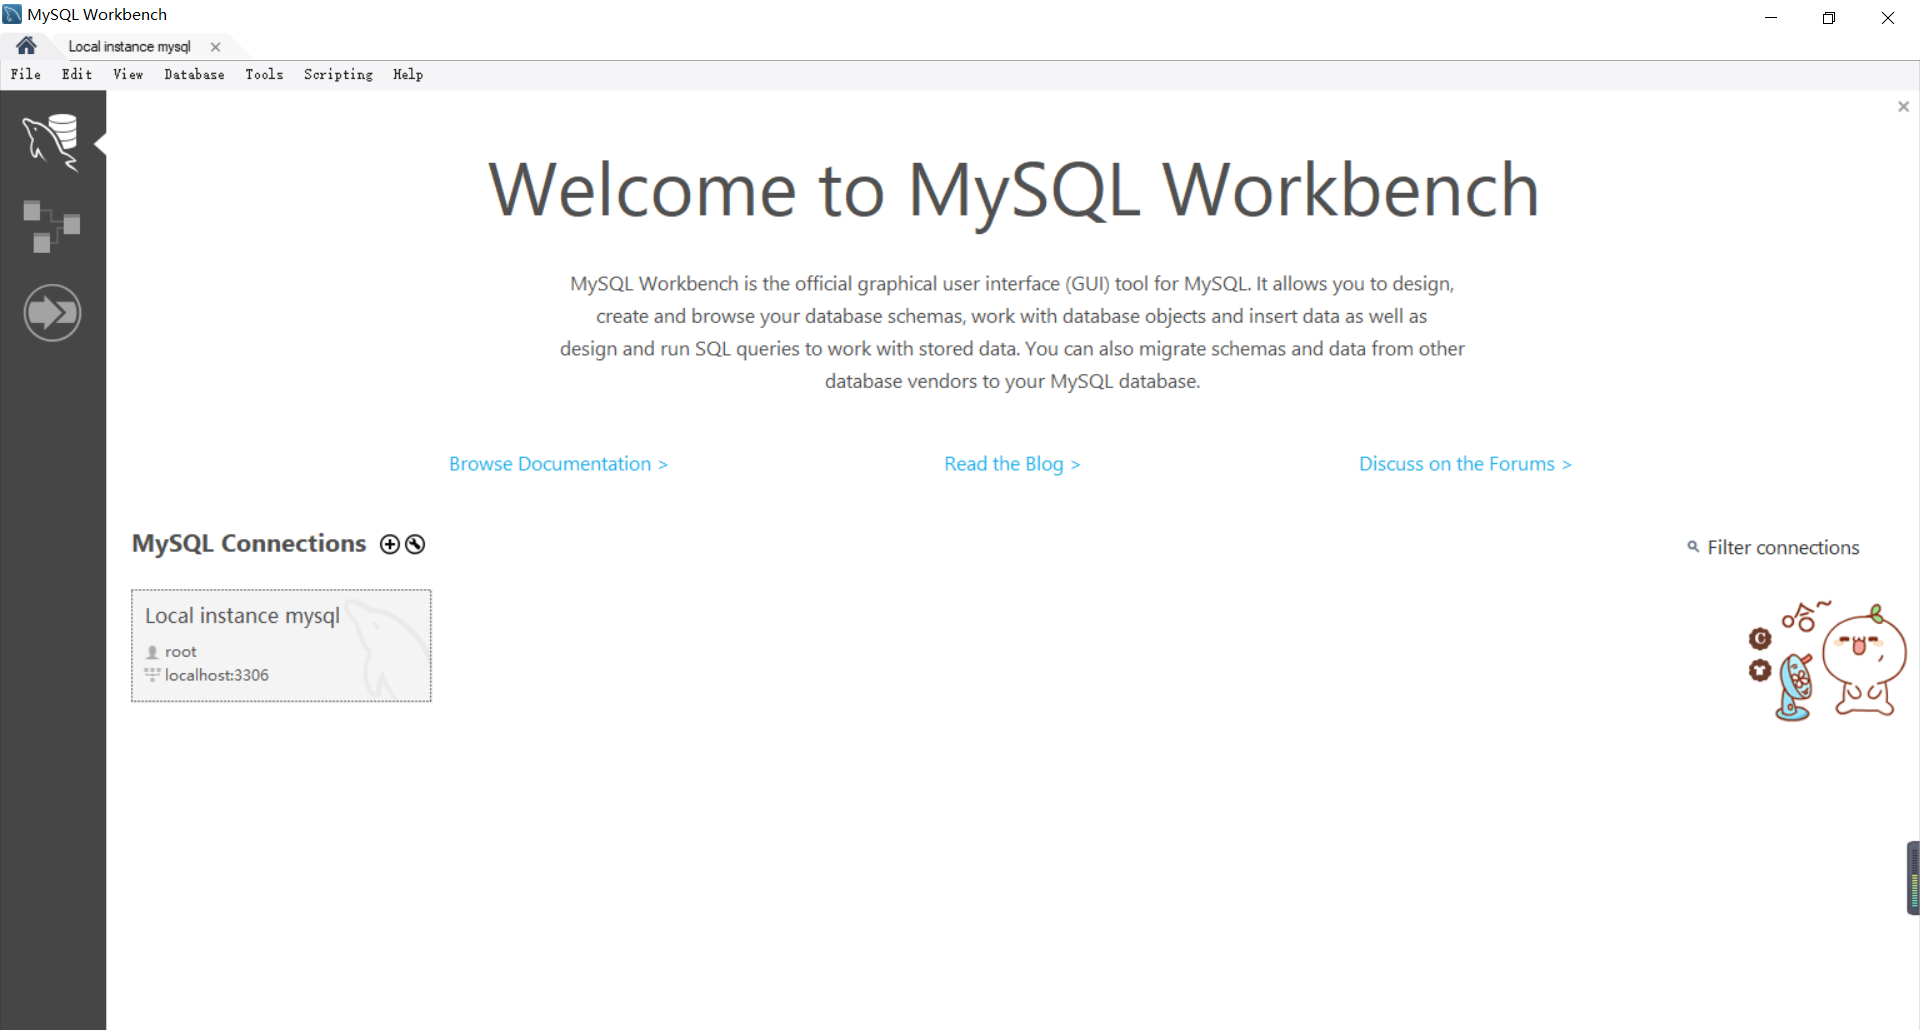Close the welcome message panel
The image size is (1920, 1030).
[x=1903, y=107]
